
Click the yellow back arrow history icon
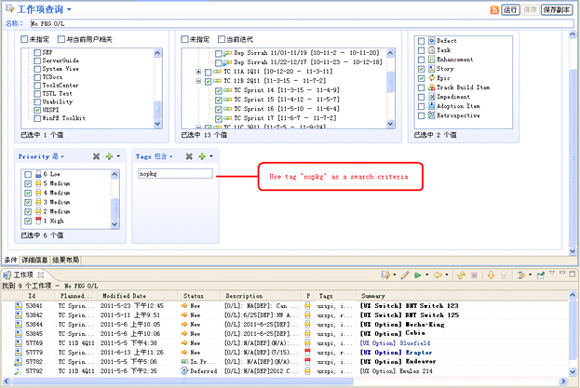[438, 275]
